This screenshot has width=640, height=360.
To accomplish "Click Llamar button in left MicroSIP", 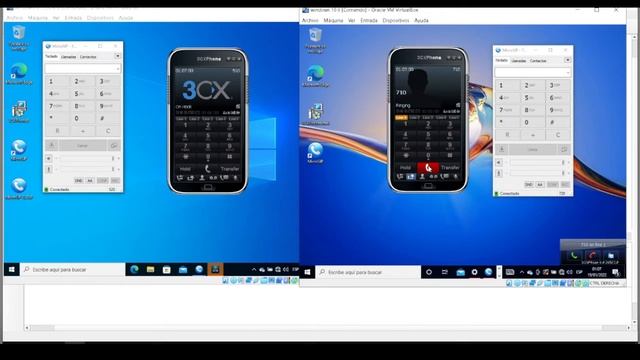I will click(x=82, y=145).
